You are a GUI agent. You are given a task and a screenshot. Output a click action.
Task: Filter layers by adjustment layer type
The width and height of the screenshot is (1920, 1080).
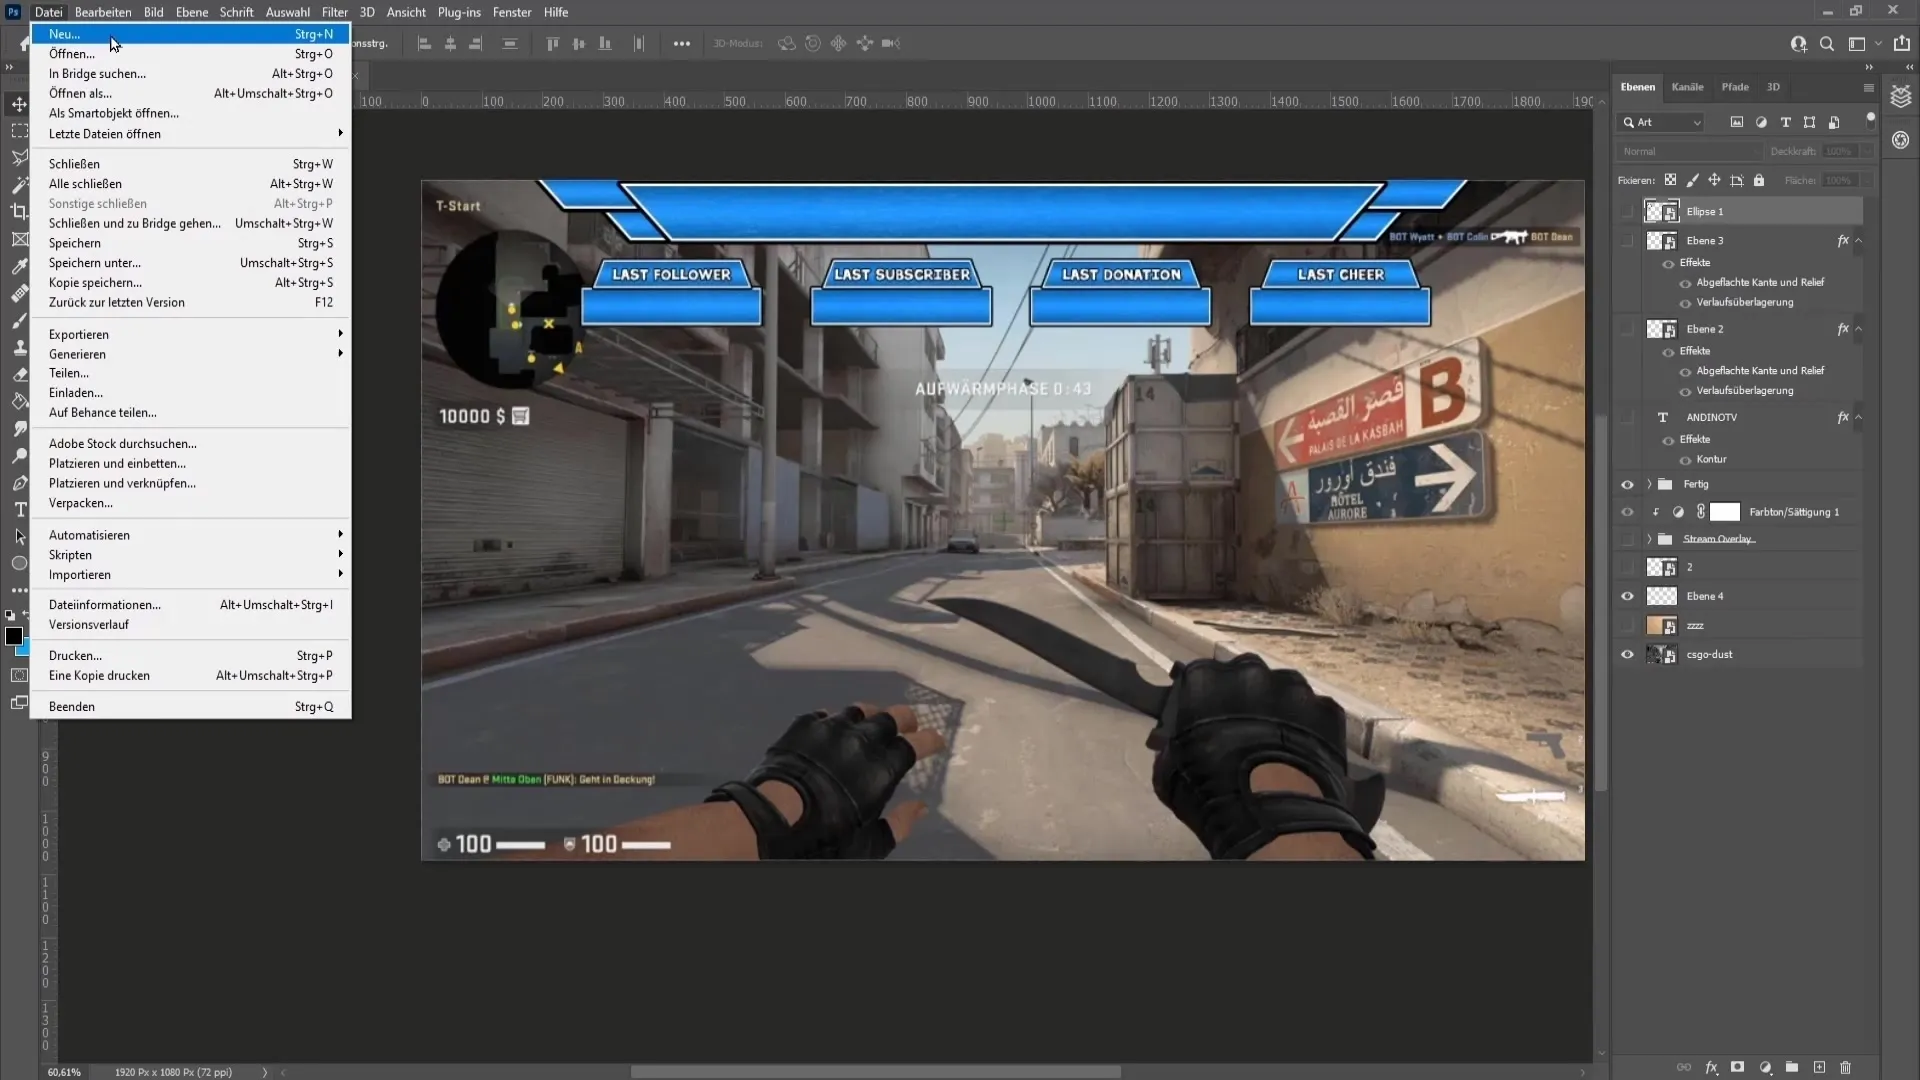pos(1761,122)
